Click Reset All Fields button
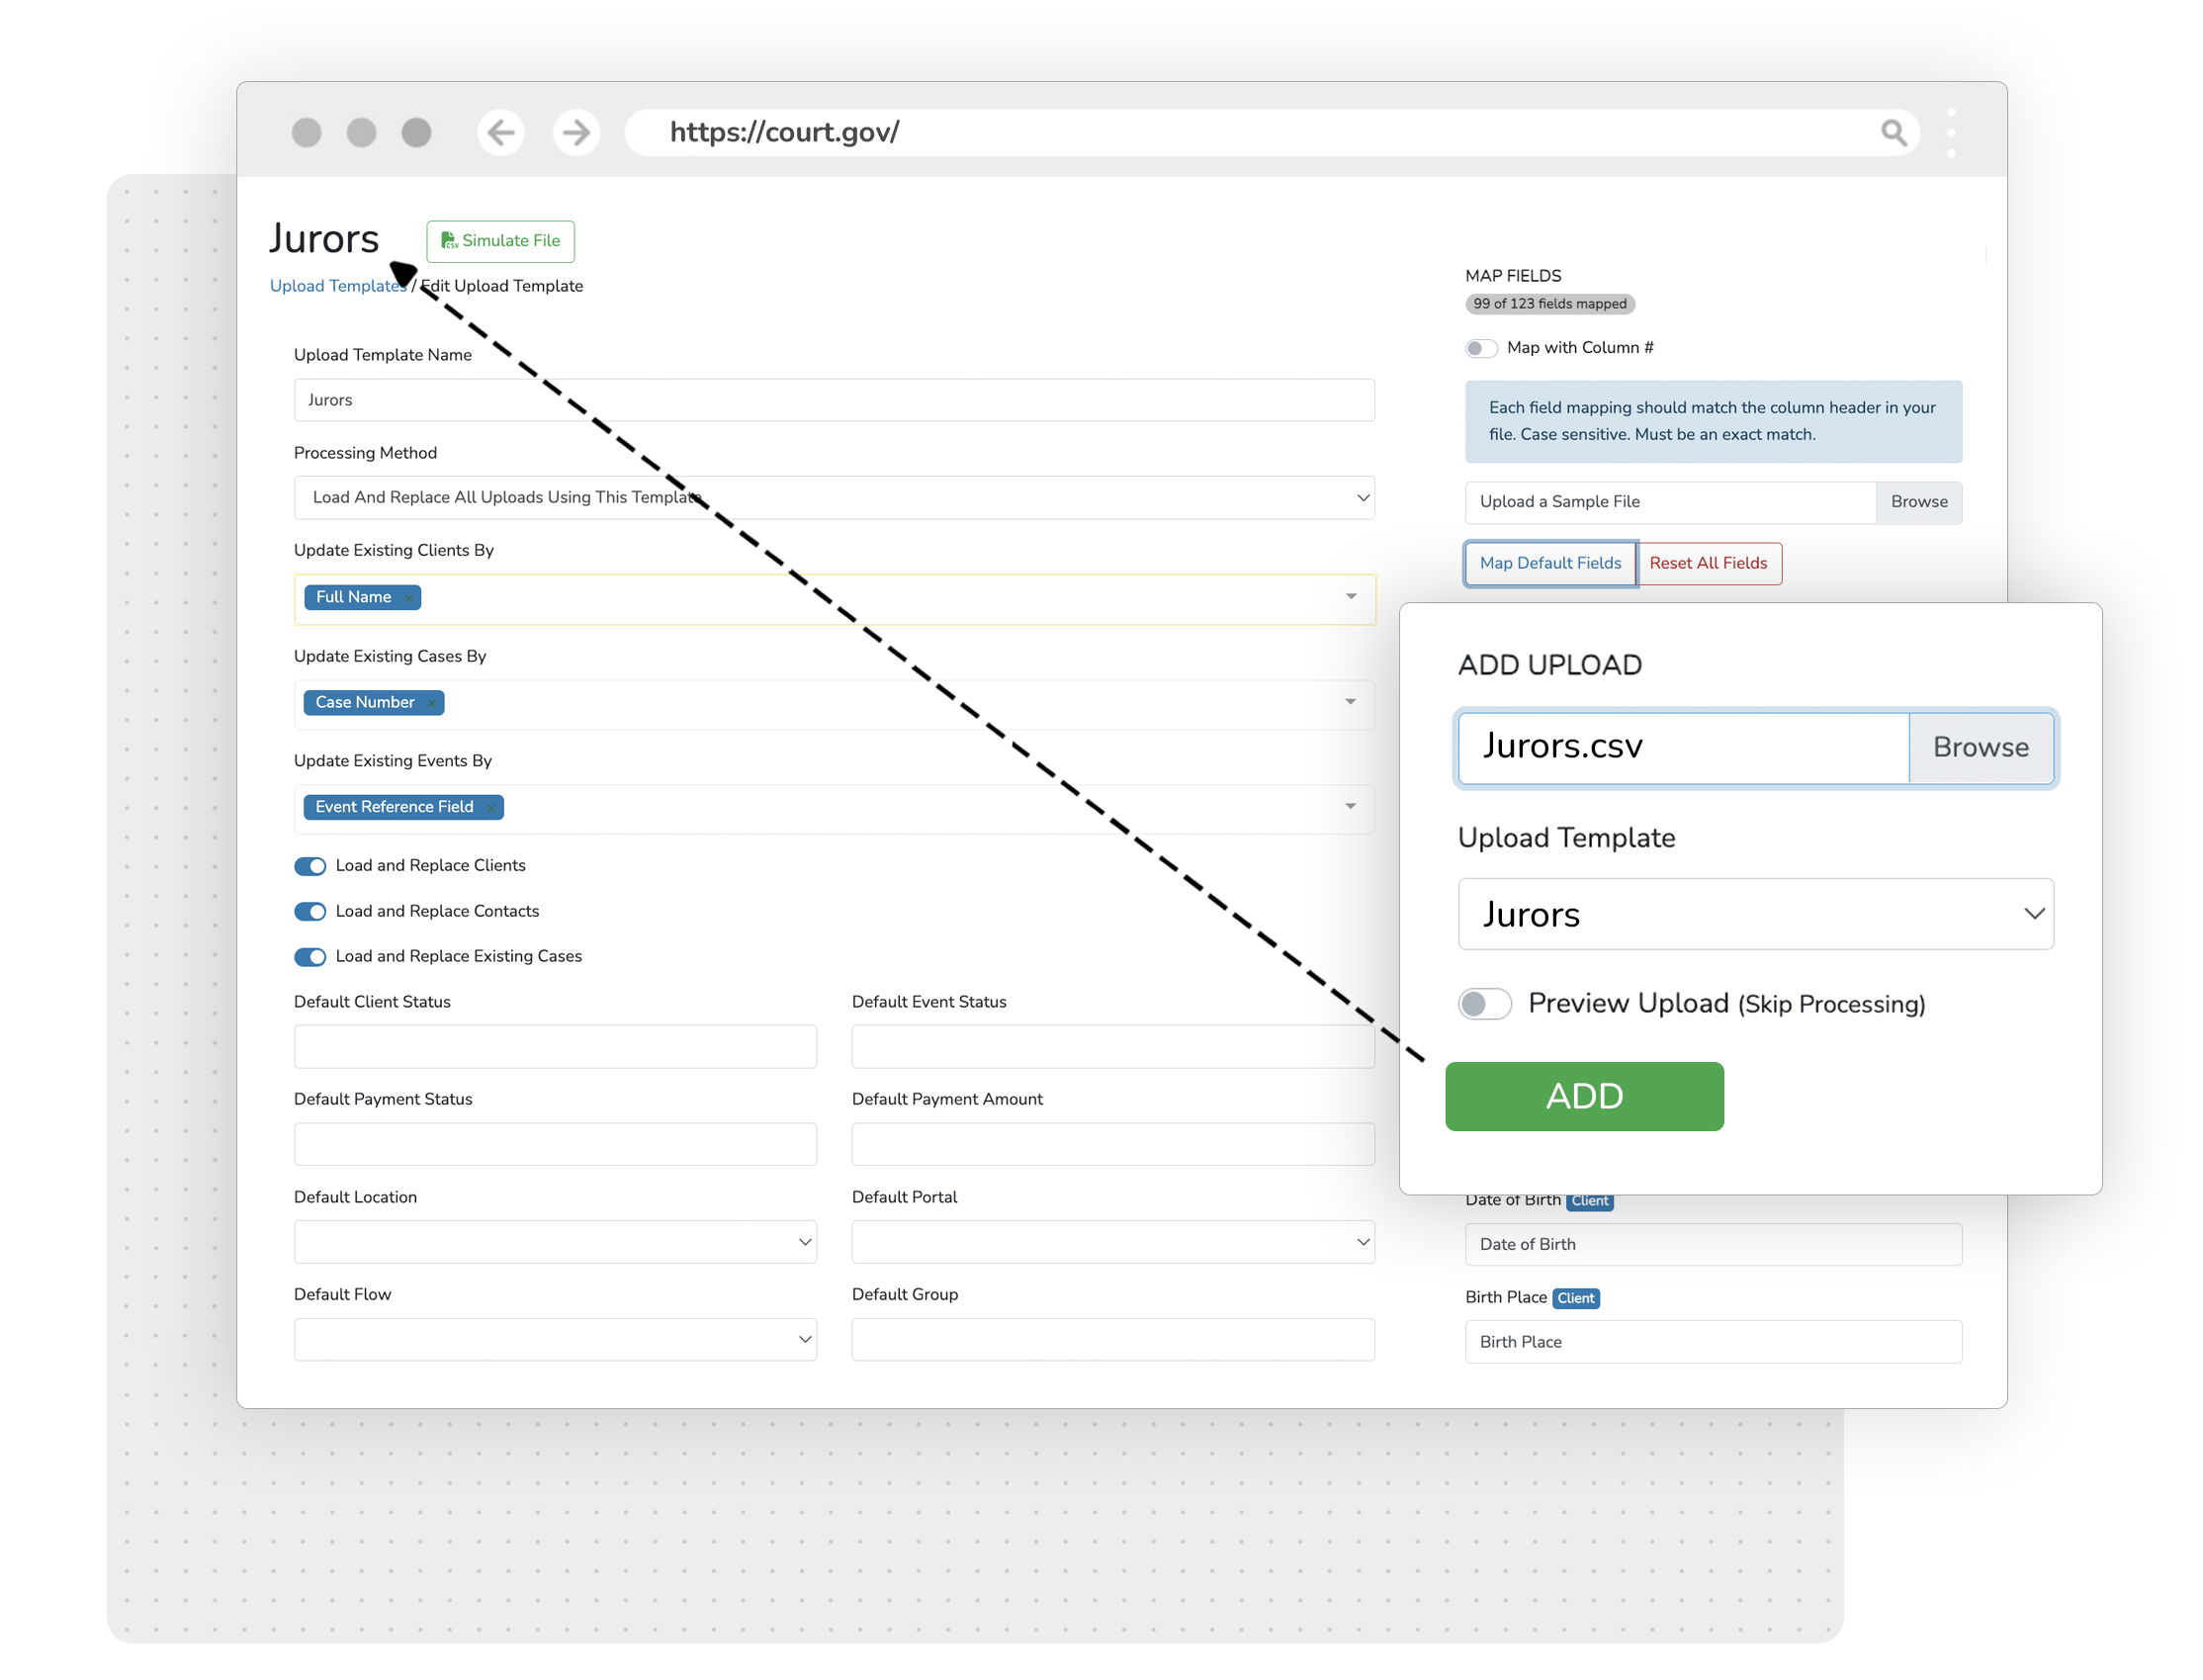This screenshot has width=2203, height=1680. click(1707, 563)
